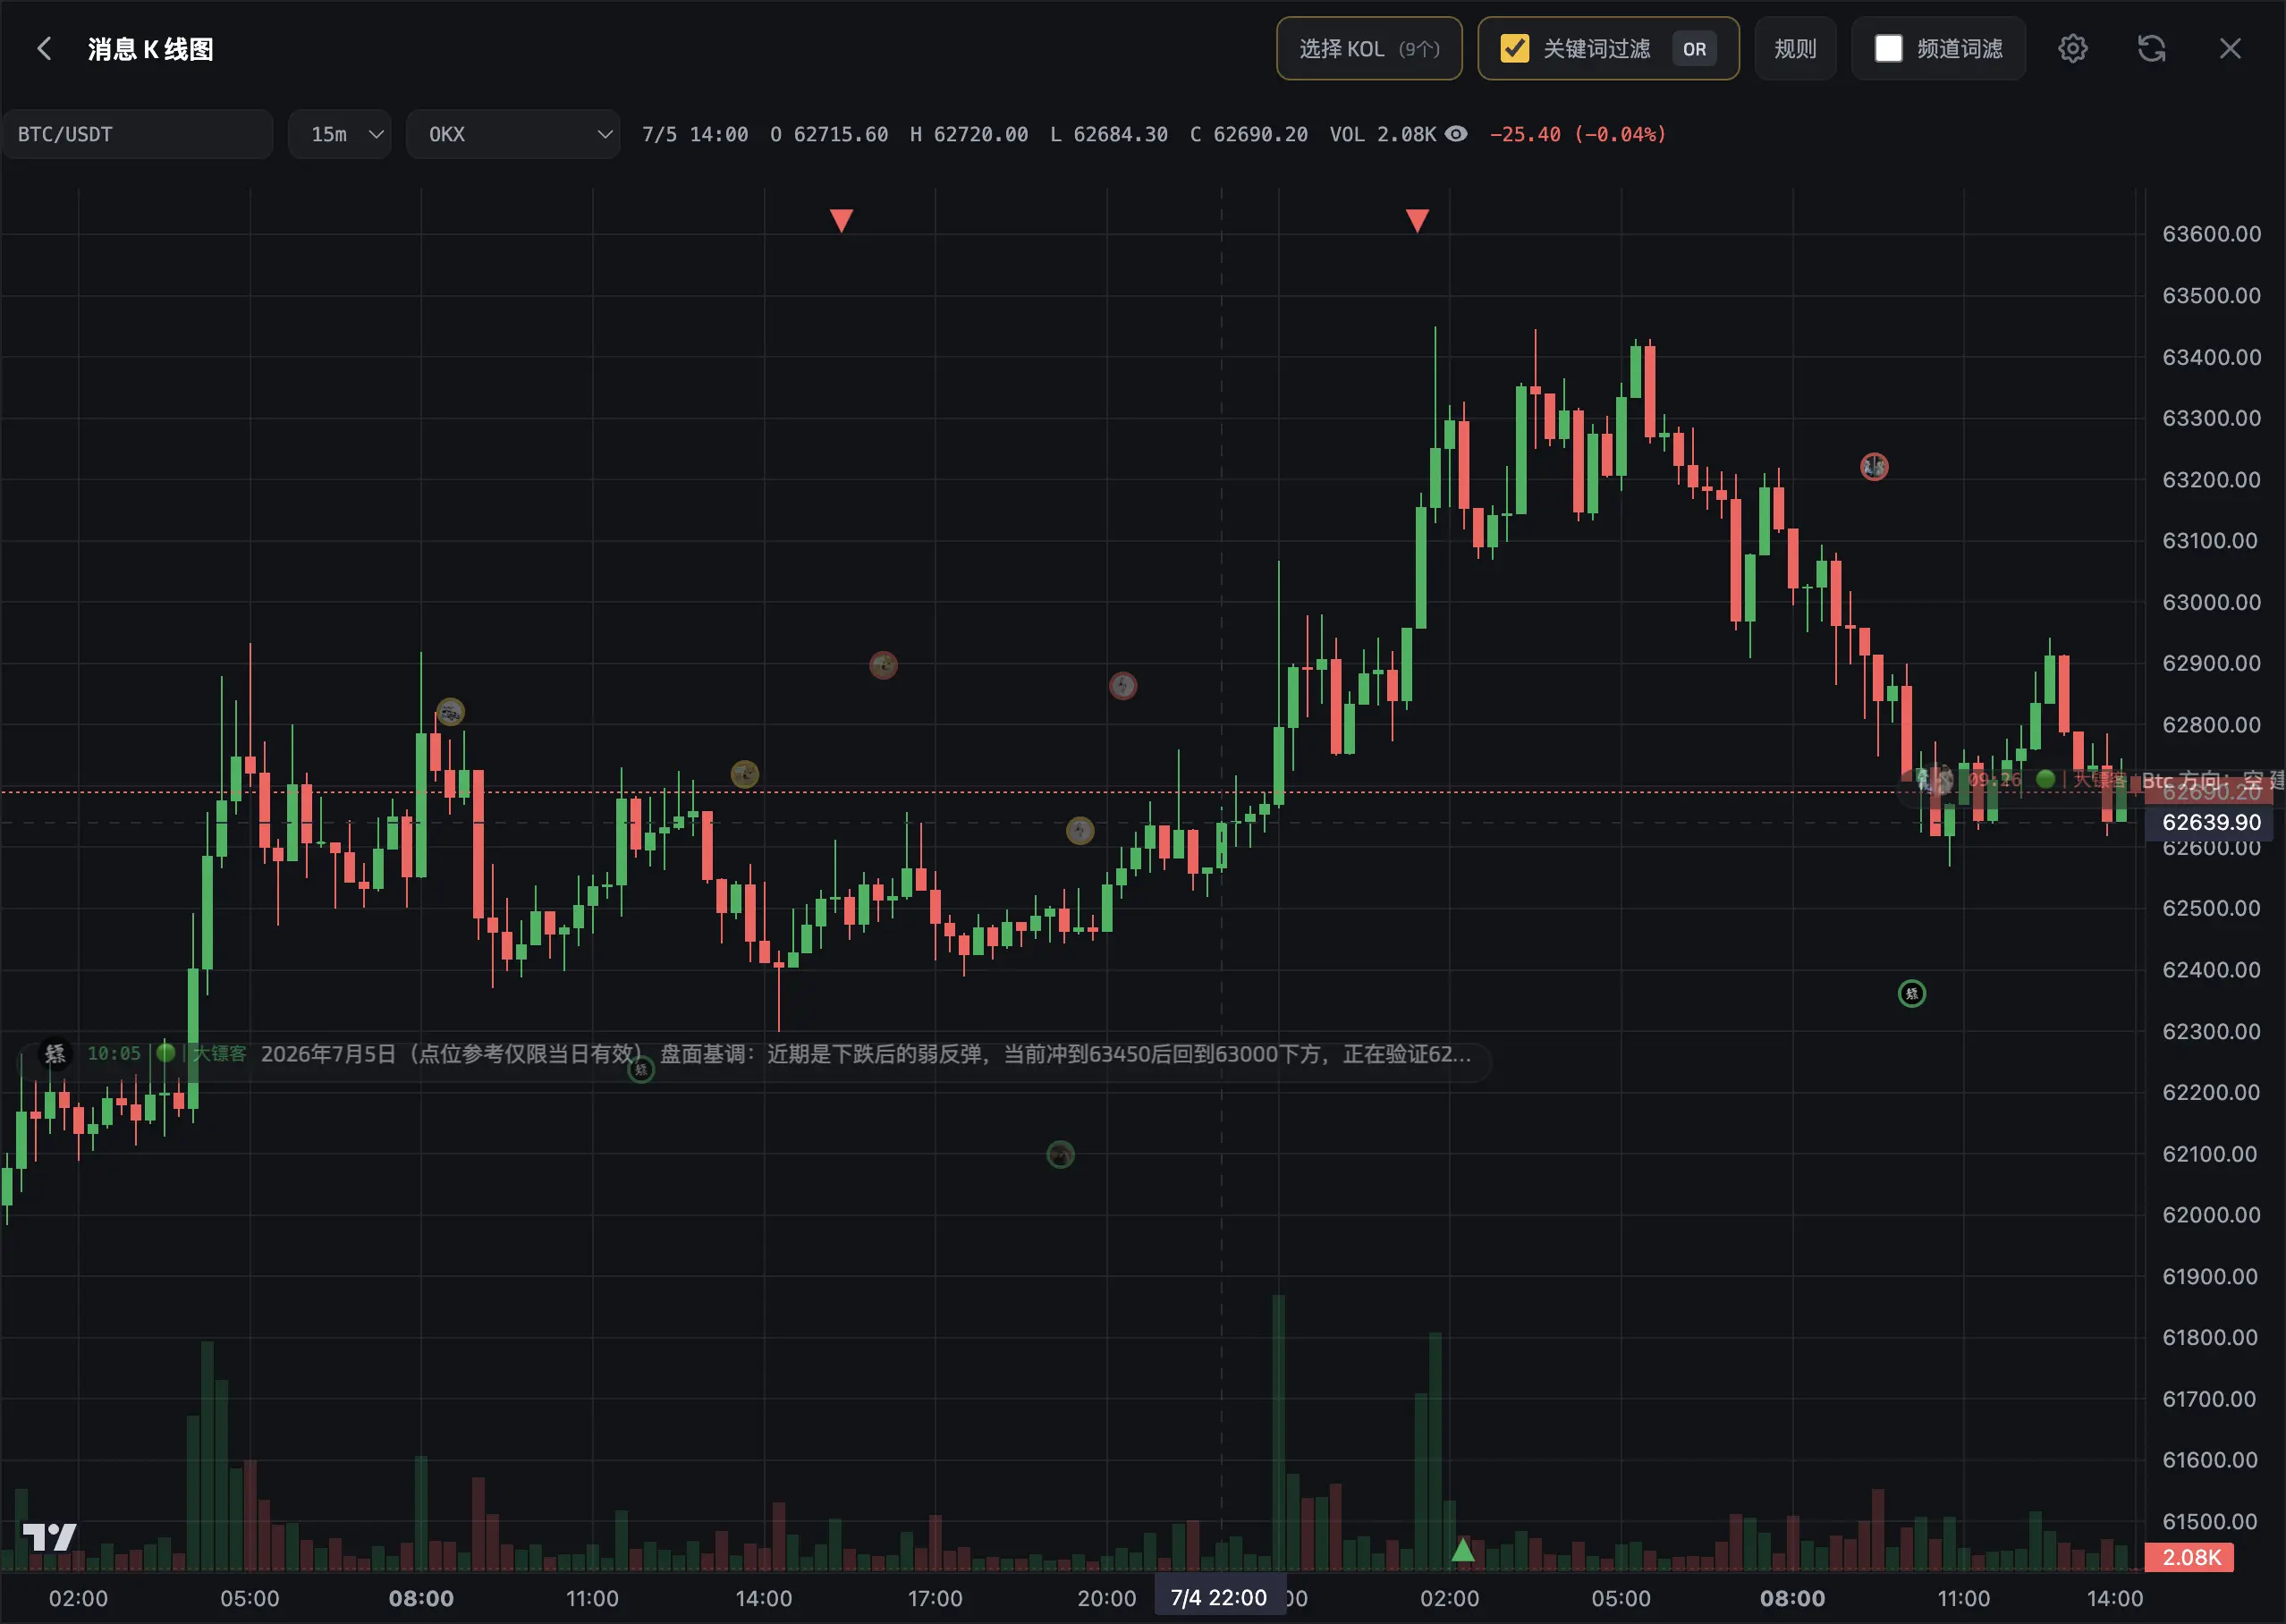This screenshot has width=2286, height=1624.
Task: Click the 63600.00 price axis label
Action: [x=2211, y=234]
